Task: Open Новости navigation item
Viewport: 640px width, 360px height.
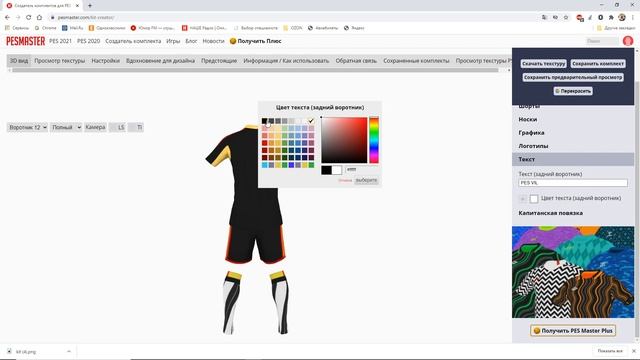Action: pos(213,41)
